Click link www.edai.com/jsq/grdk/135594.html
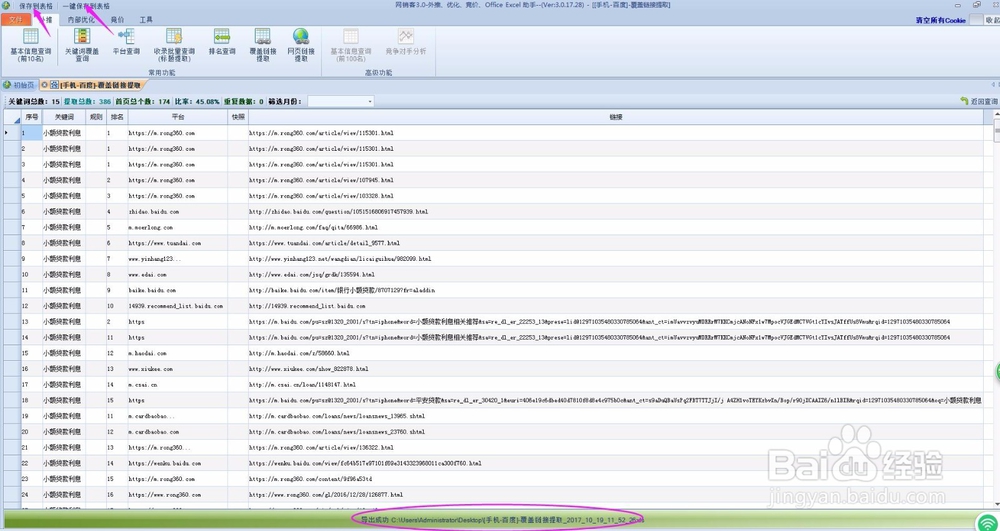The height and width of the screenshot is (531, 1000). pos(311,275)
